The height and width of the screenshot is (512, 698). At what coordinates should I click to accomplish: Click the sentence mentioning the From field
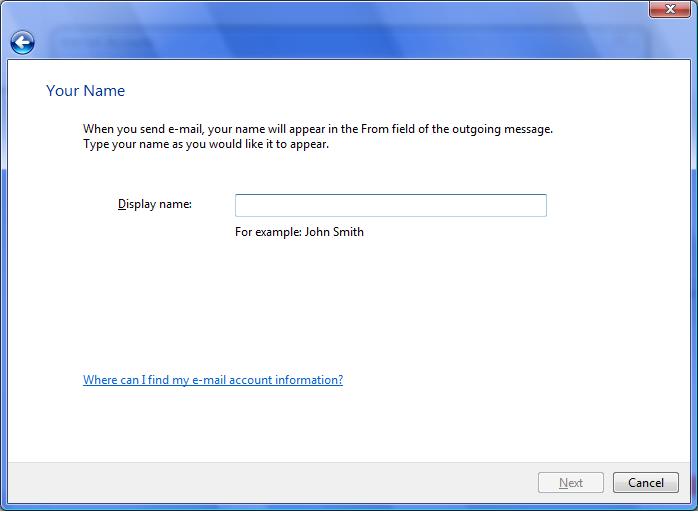pos(317,129)
